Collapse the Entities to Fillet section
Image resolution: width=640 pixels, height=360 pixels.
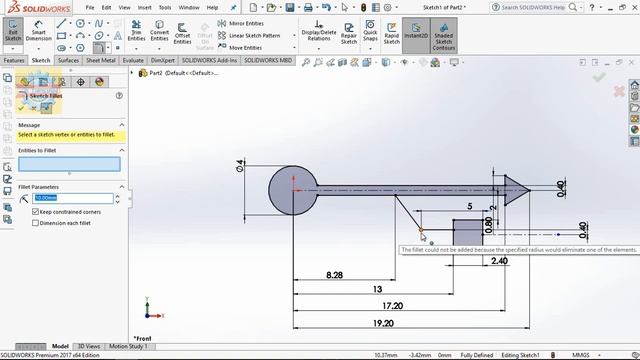tap(122, 150)
